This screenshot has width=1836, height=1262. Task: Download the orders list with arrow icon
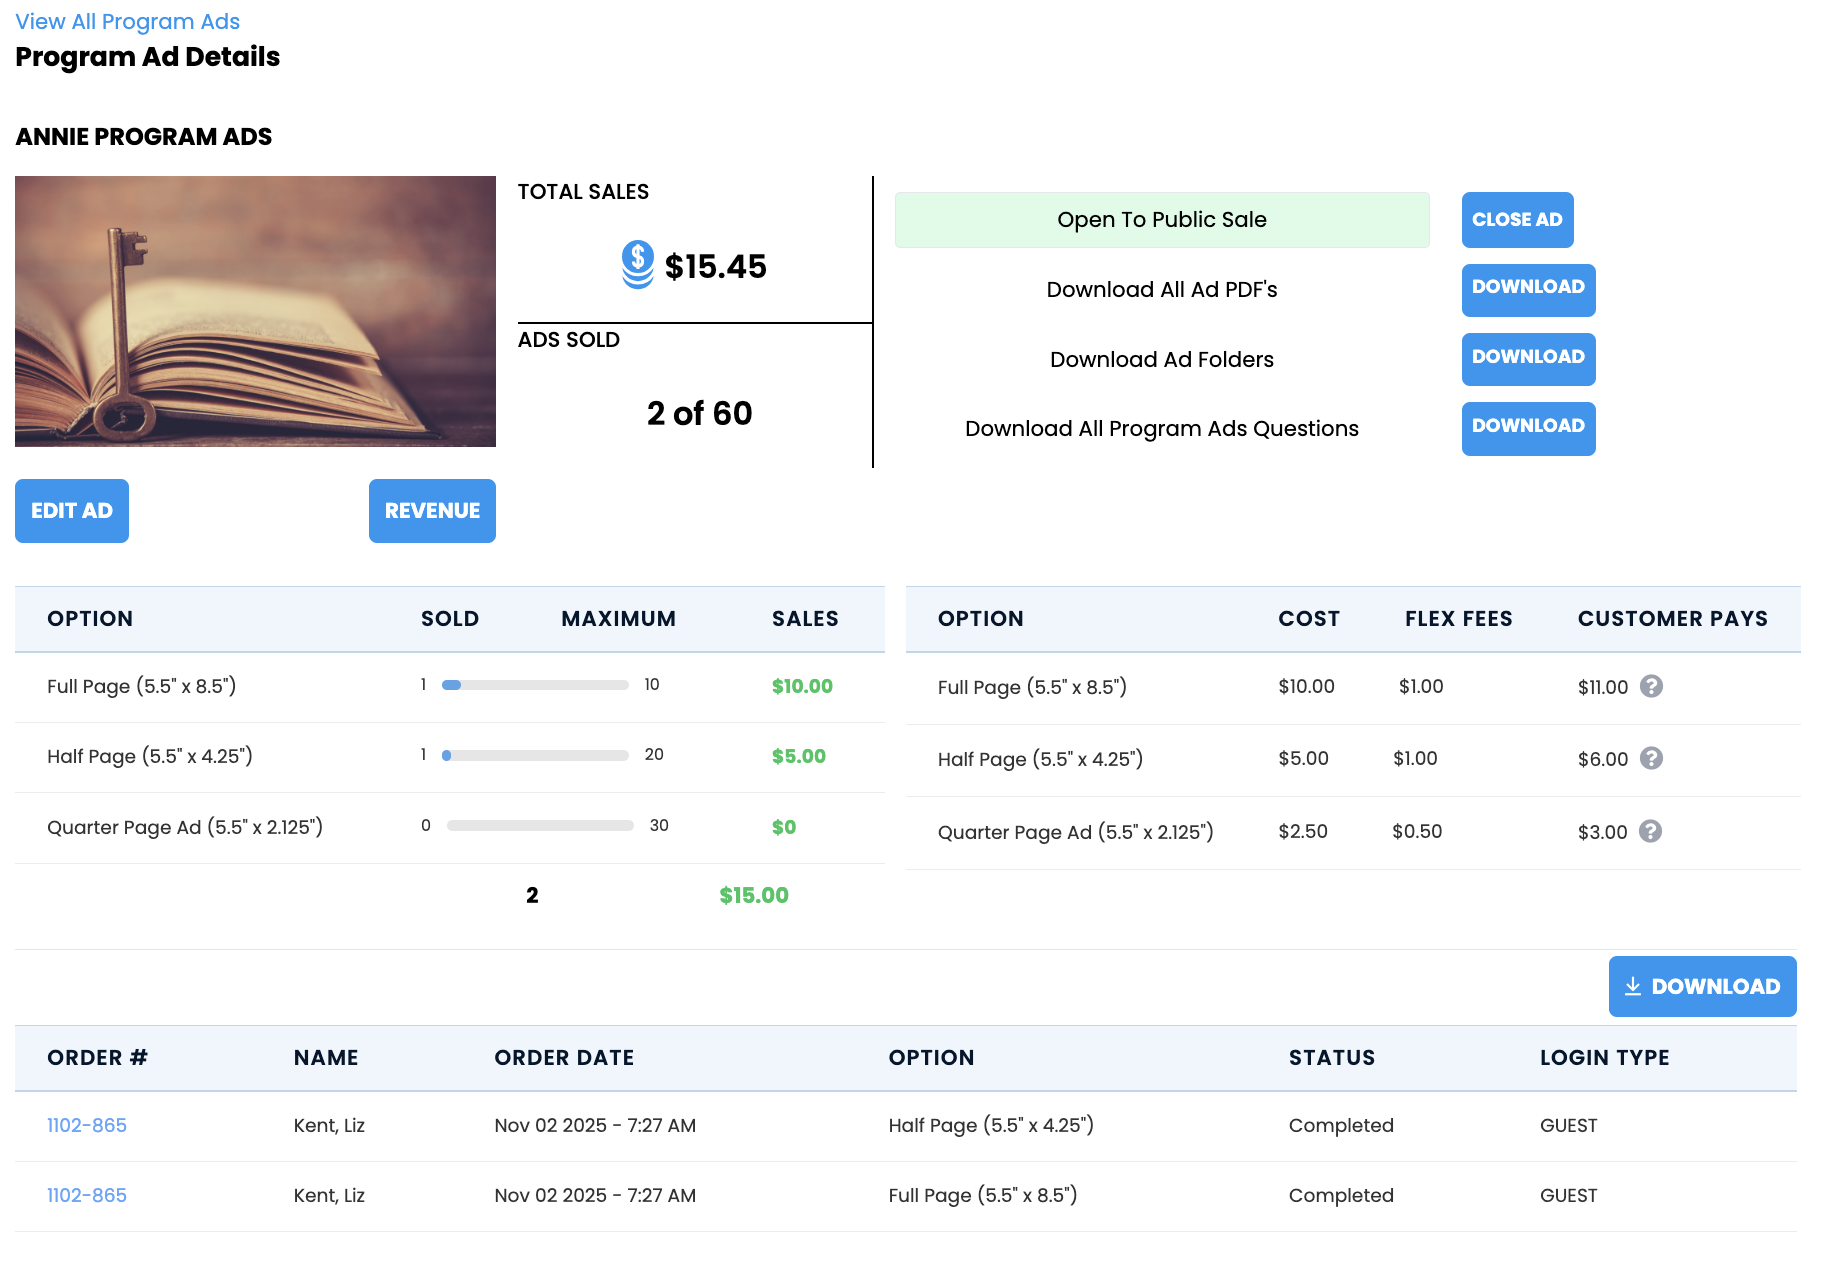pos(1701,986)
